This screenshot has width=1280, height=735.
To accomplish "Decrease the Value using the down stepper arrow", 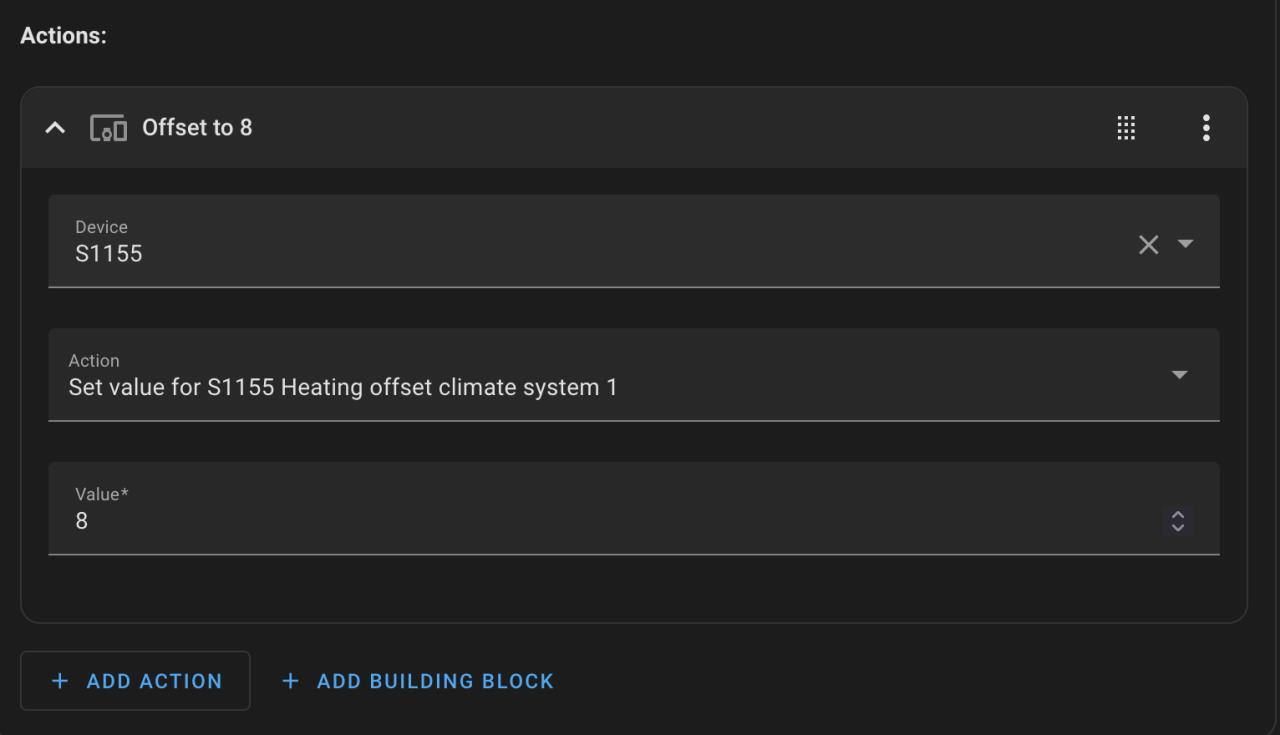I will [1178, 527].
